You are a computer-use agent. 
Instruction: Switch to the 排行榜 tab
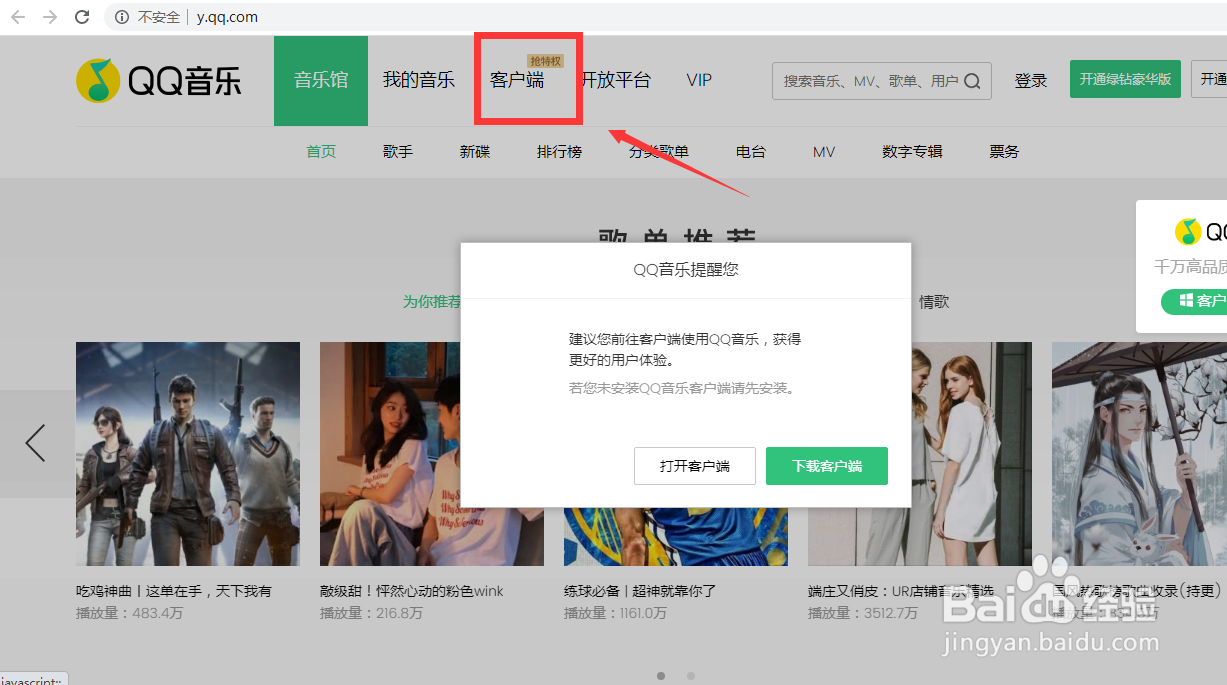click(x=559, y=151)
